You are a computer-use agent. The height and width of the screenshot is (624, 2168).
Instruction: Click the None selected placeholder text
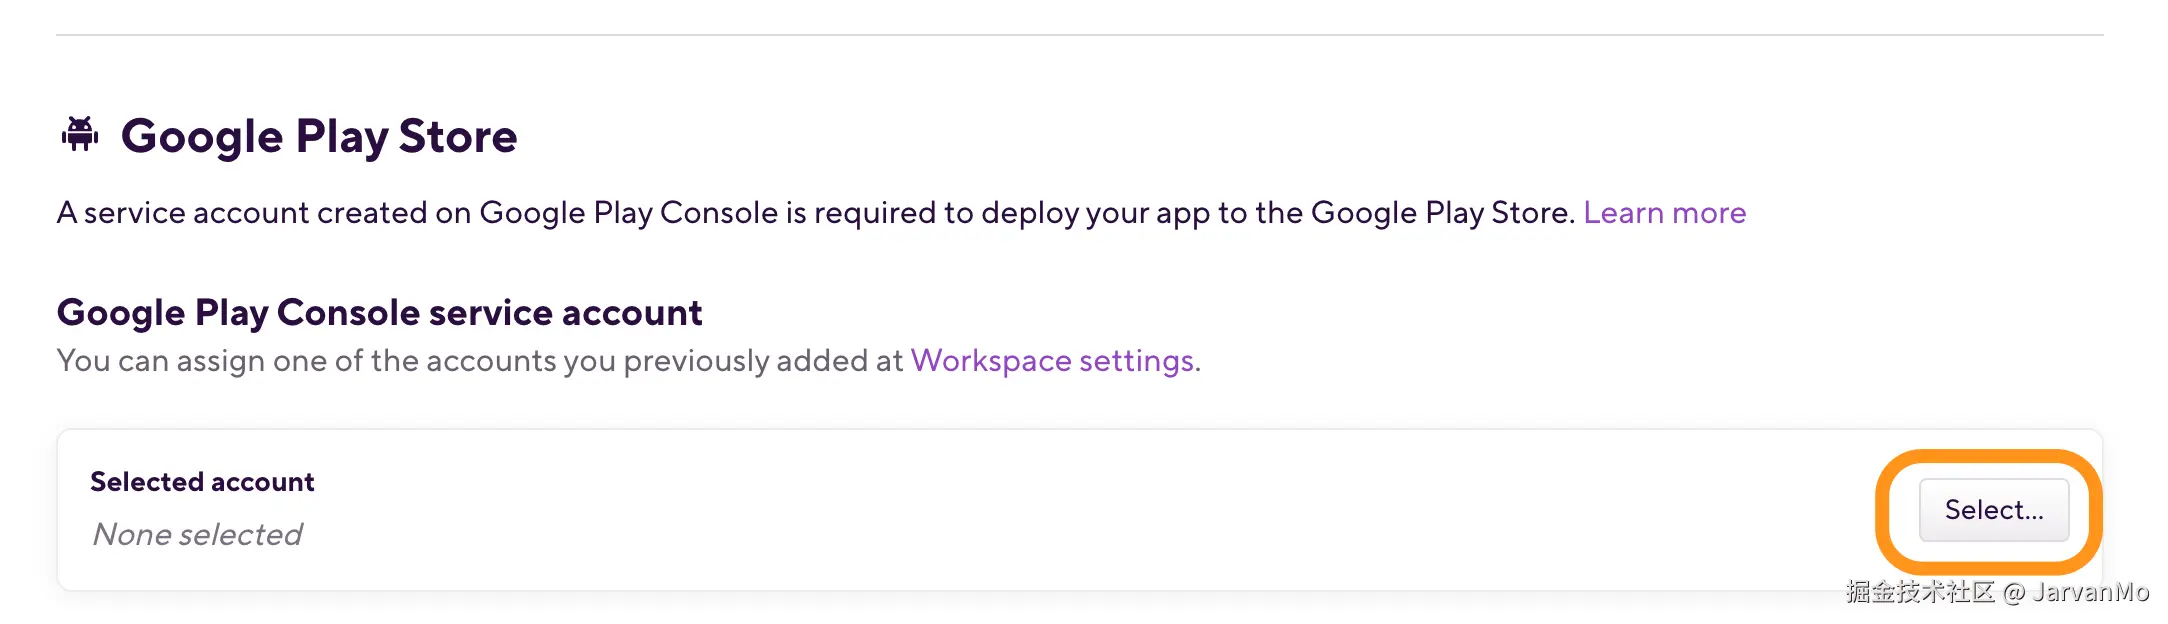point(197,535)
